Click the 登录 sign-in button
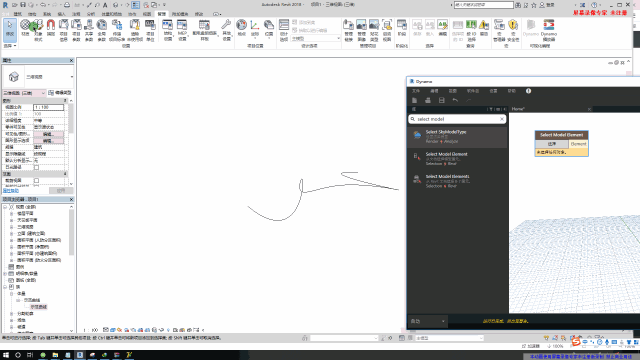The image size is (640, 360). coord(547,5)
